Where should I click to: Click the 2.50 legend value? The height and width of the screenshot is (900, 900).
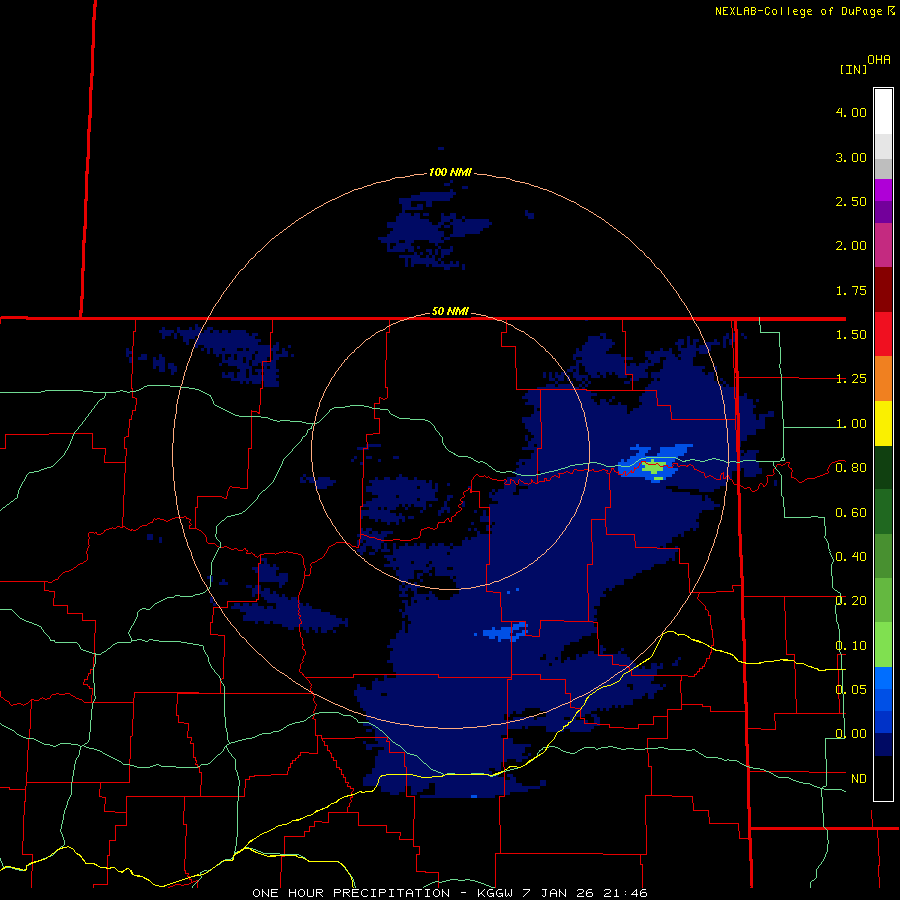tap(851, 201)
